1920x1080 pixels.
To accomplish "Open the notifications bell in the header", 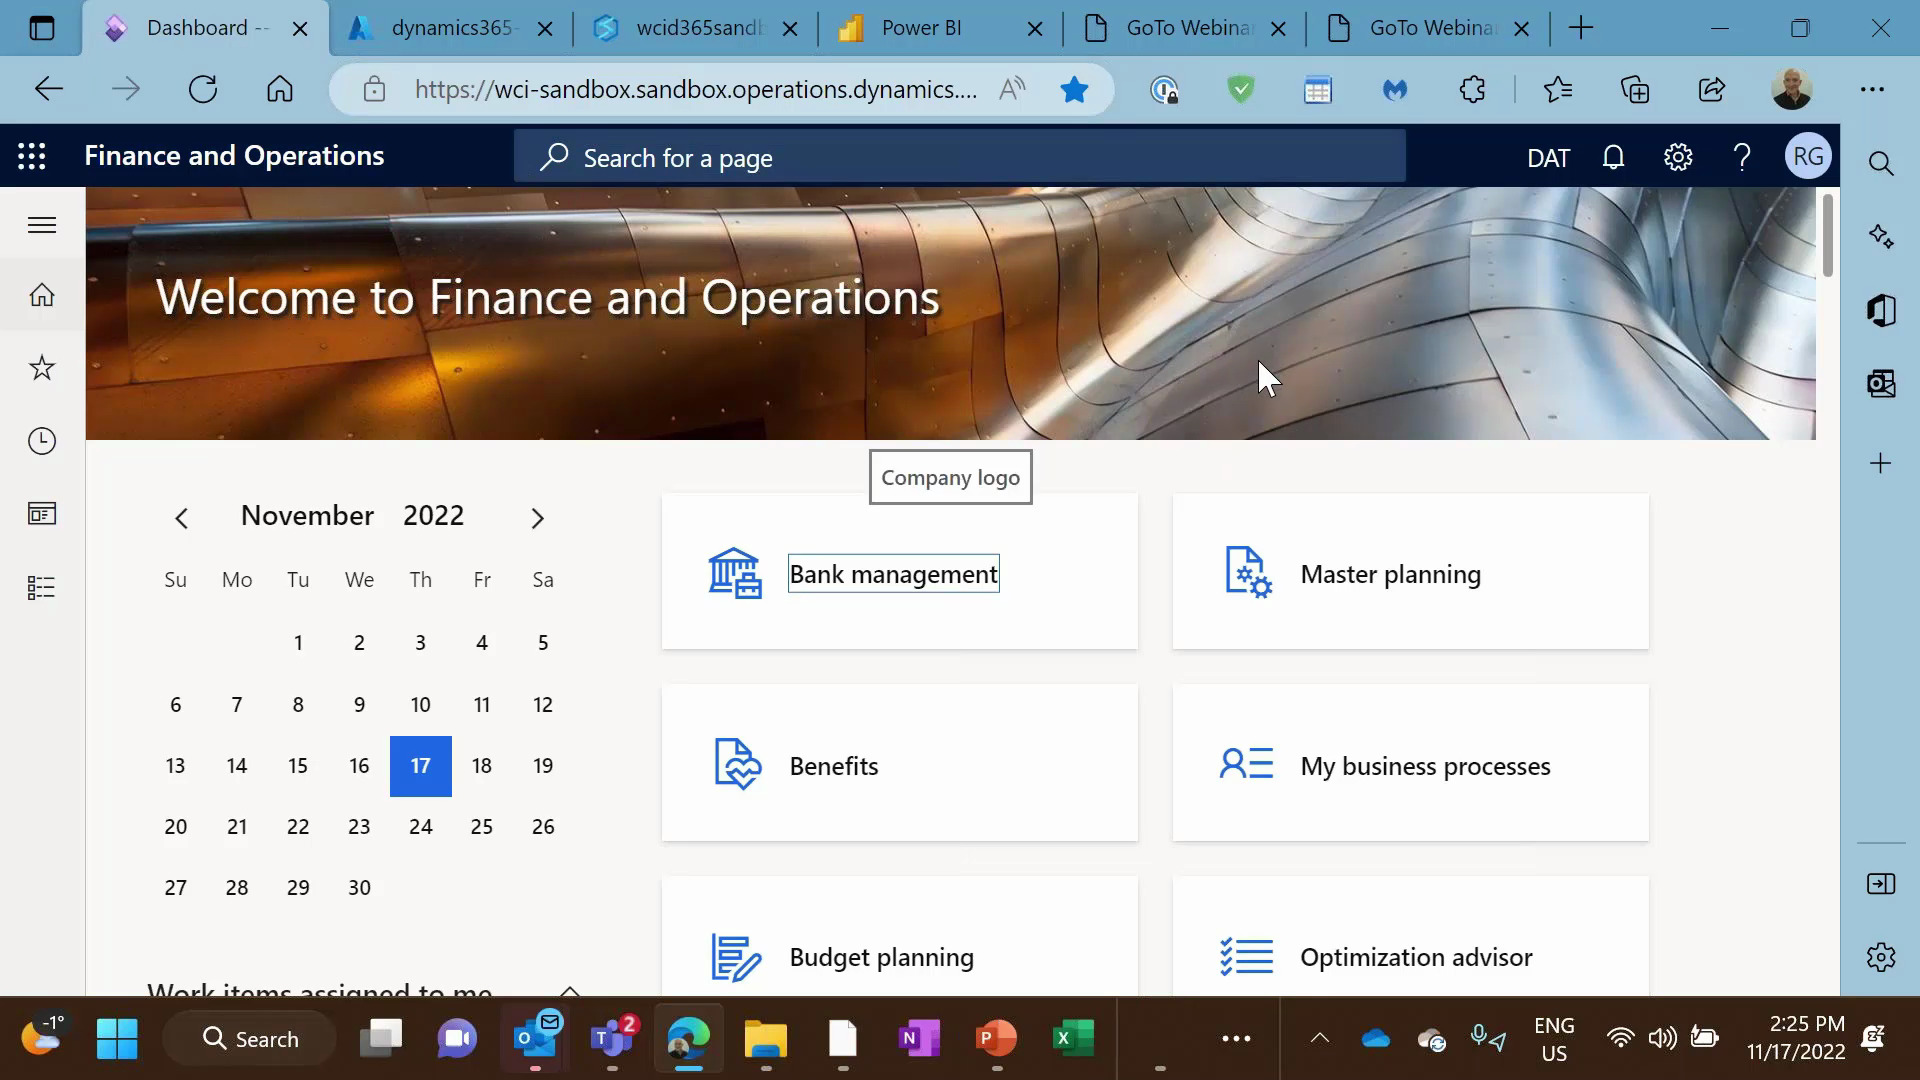I will click(x=1613, y=156).
